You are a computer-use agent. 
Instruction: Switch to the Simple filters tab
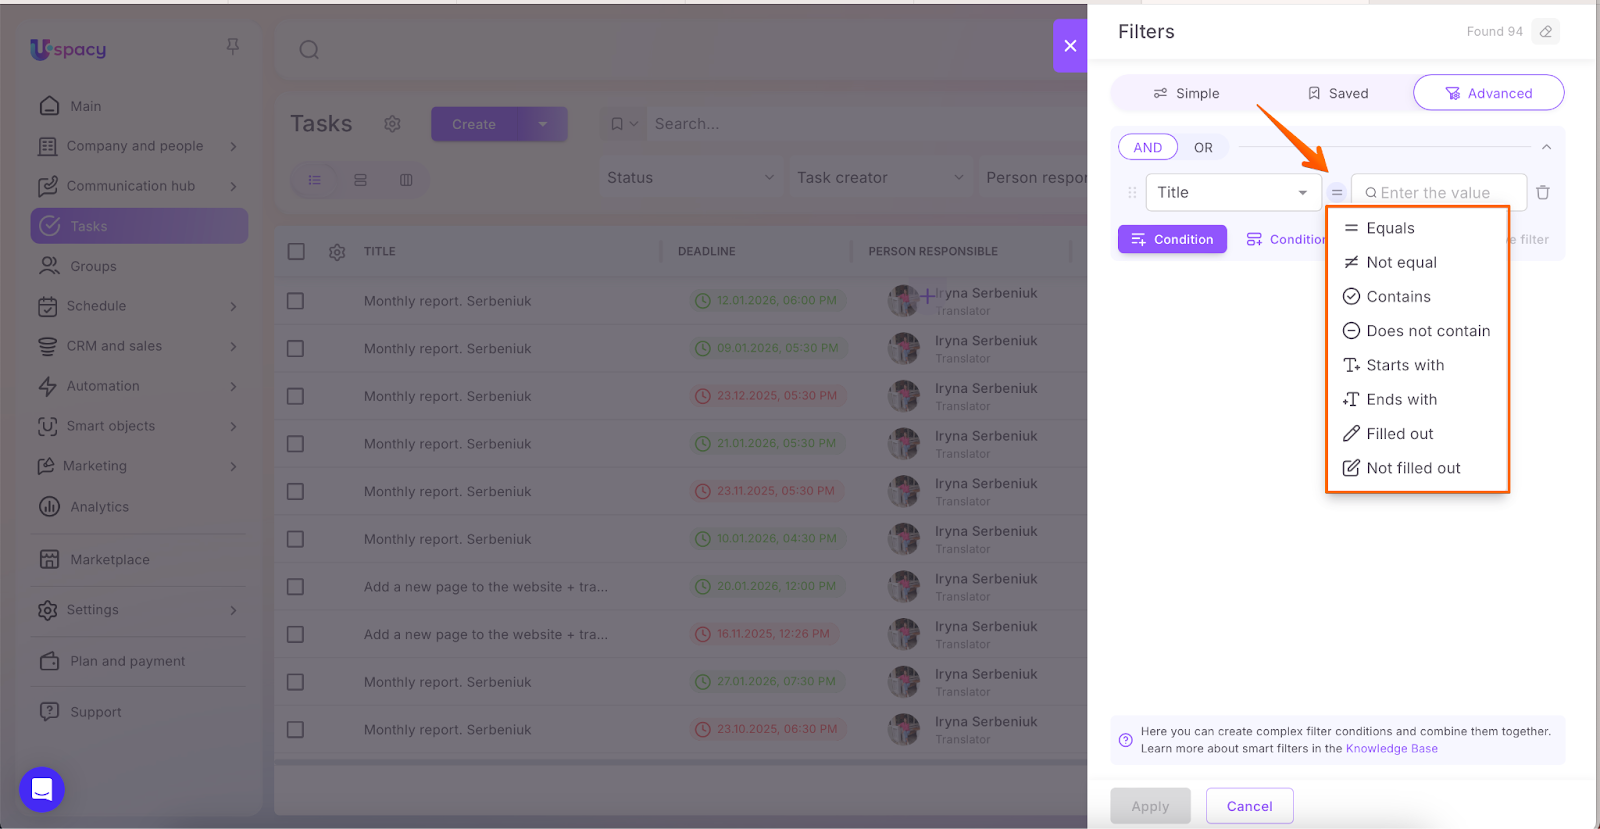pos(1187,94)
